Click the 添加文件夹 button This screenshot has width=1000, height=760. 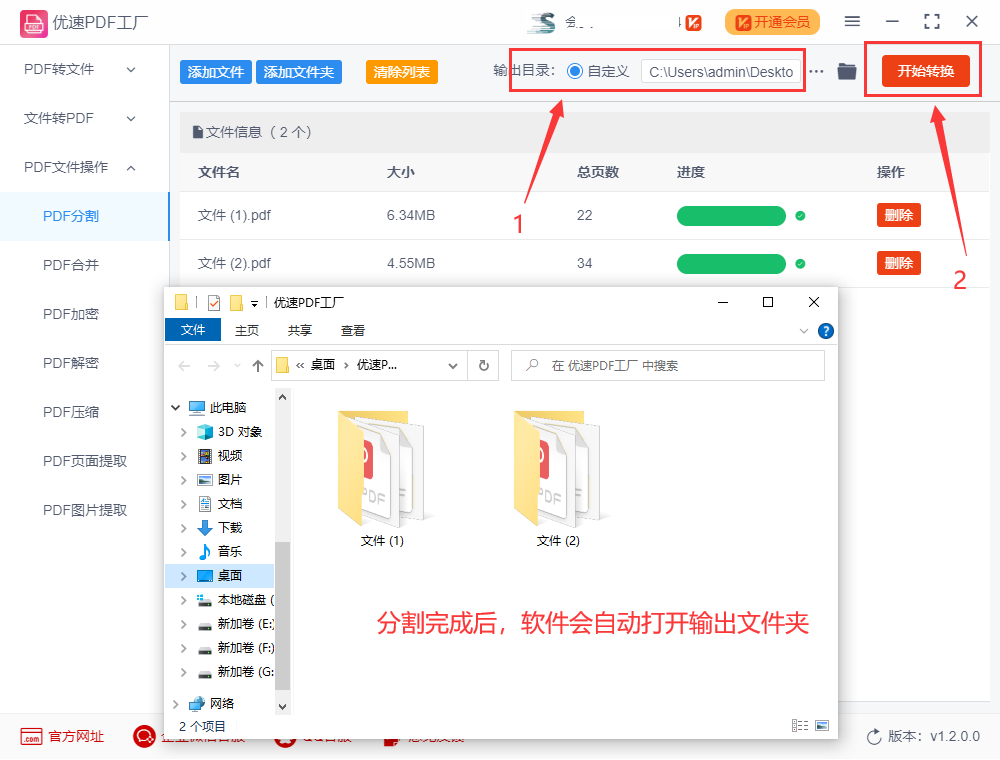pyautogui.click(x=298, y=72)
